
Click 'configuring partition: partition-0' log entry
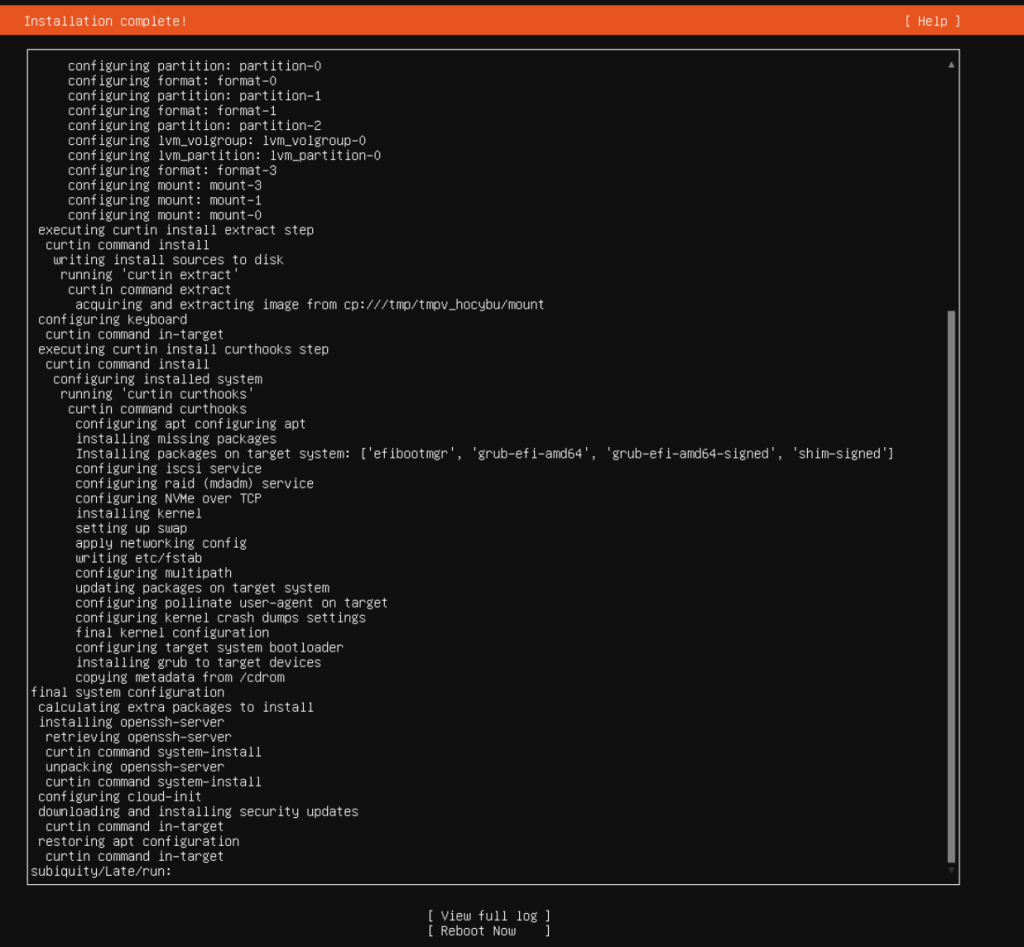coord(194,66)
